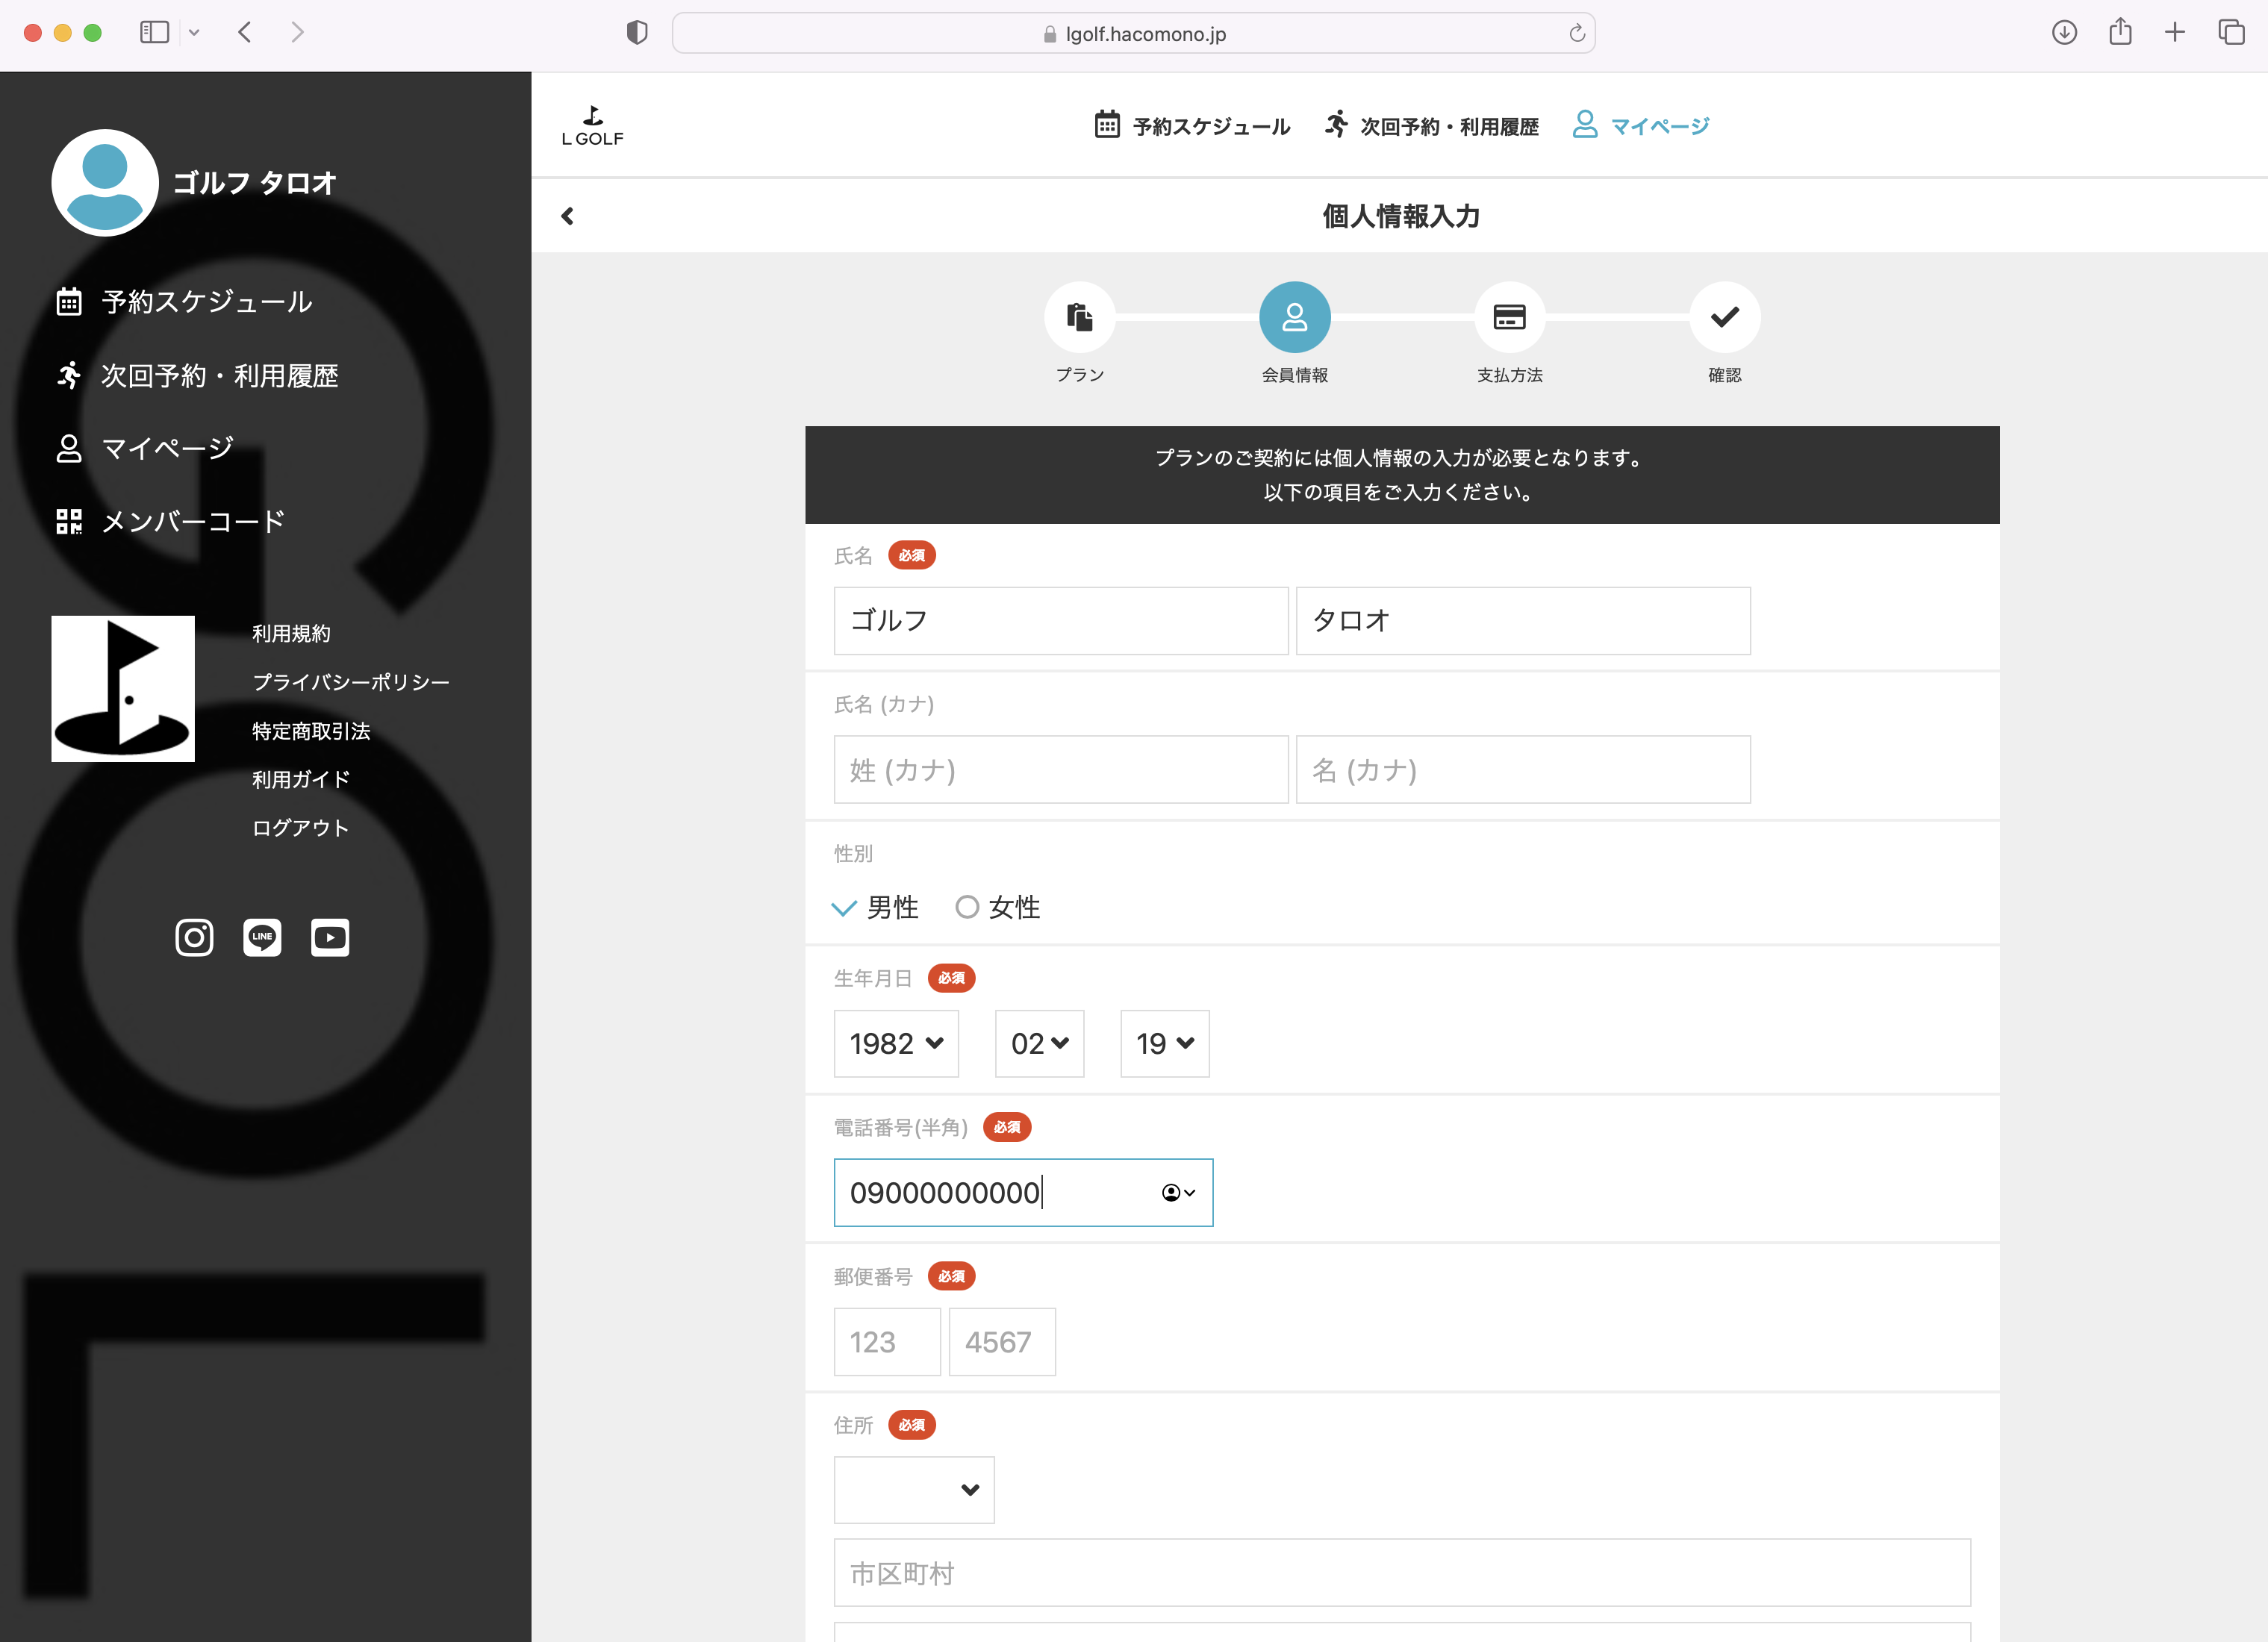Click the 確認 checkmark step icon
This screenshot has width=2268, height=1642.
[x=1724, y=317]
